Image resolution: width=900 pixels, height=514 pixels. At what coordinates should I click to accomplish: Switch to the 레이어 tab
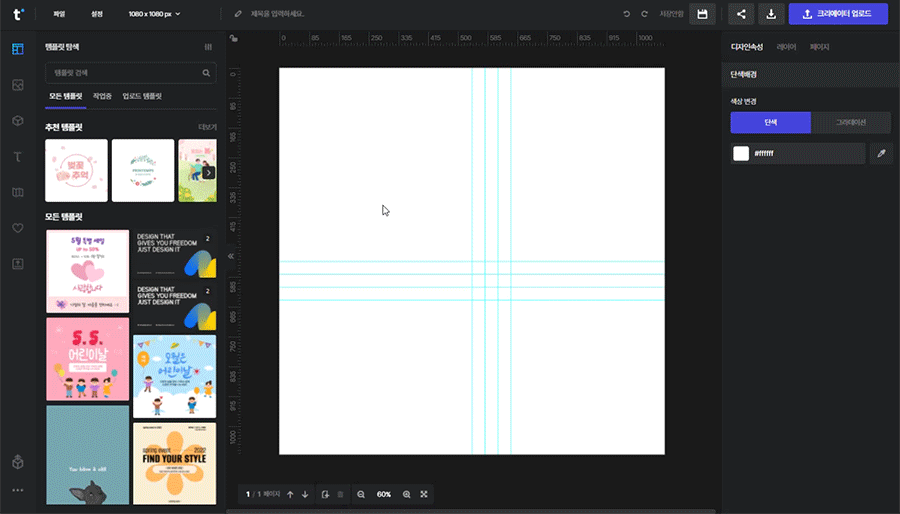[787, 47]
